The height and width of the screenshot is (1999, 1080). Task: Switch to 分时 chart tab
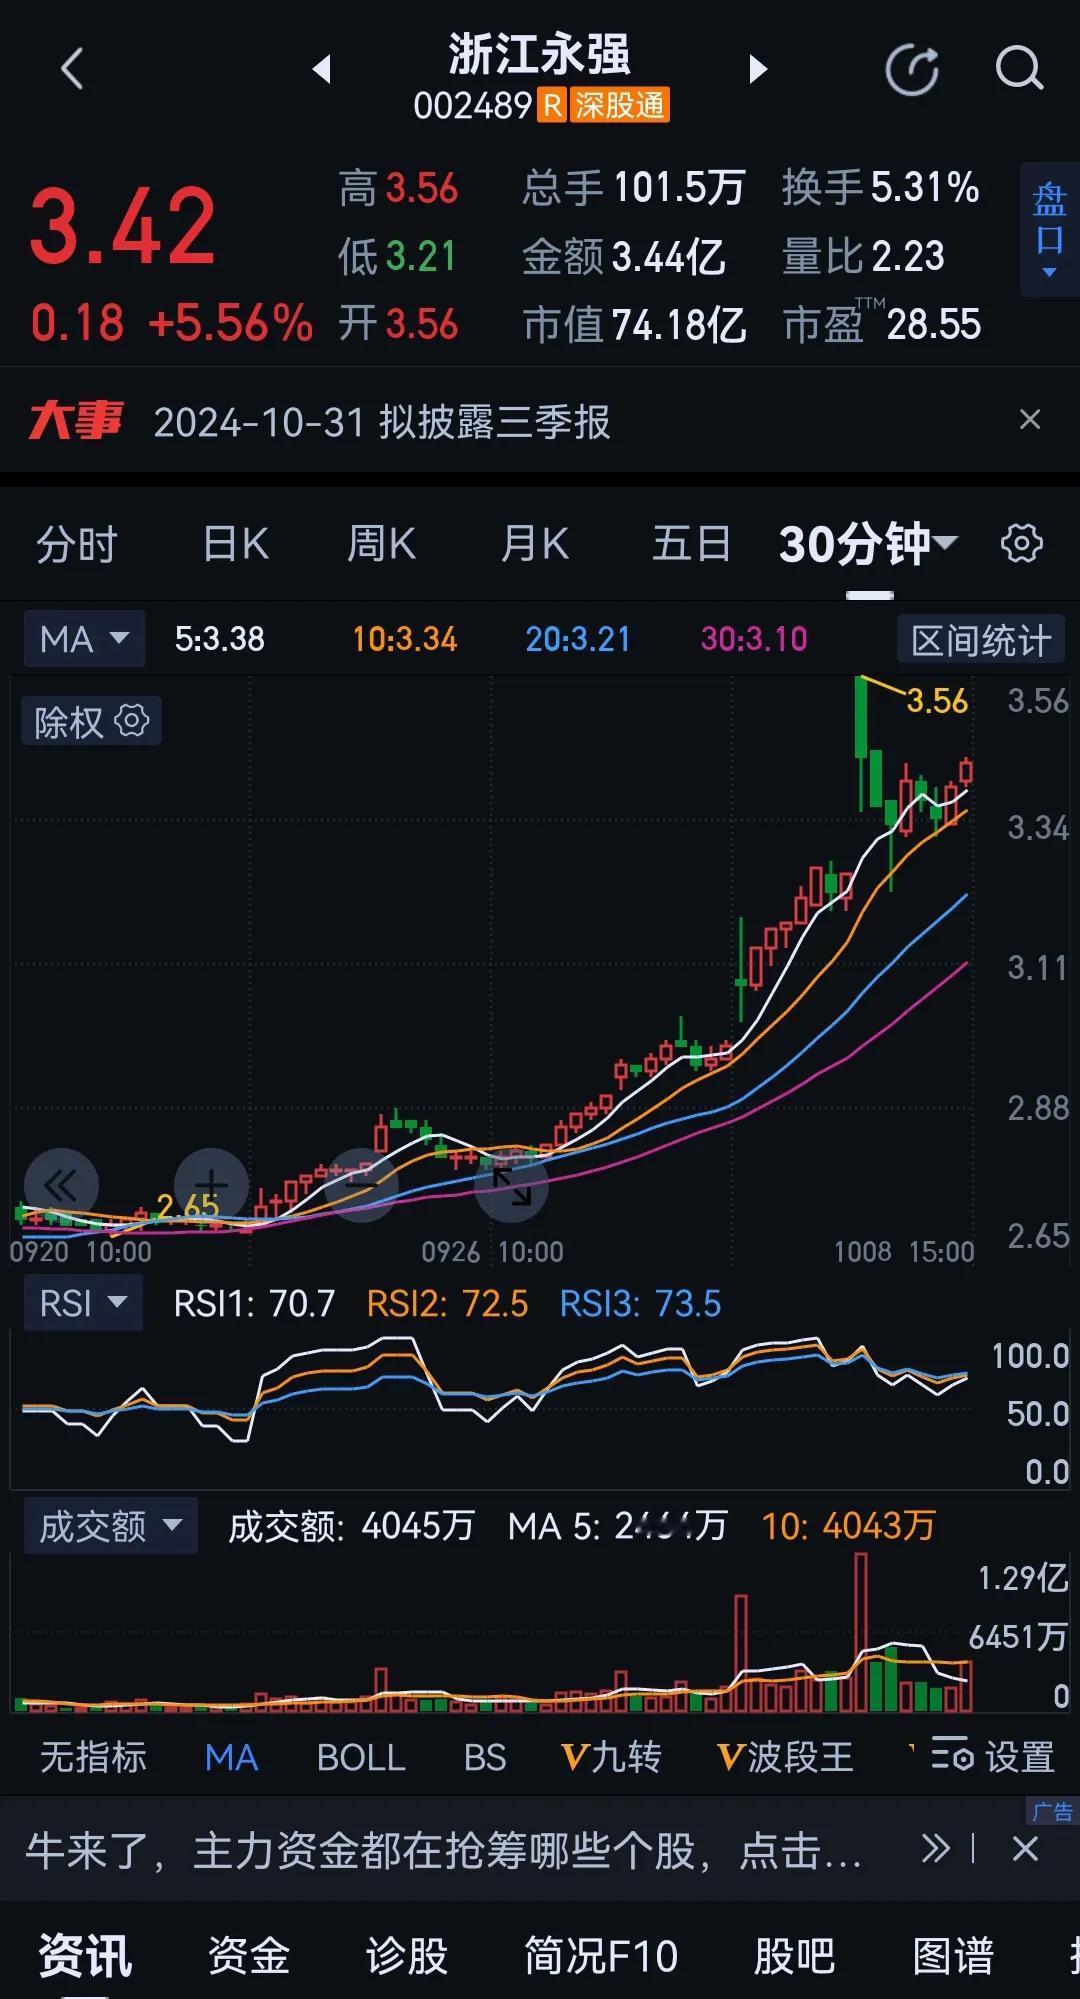[77, 545]
